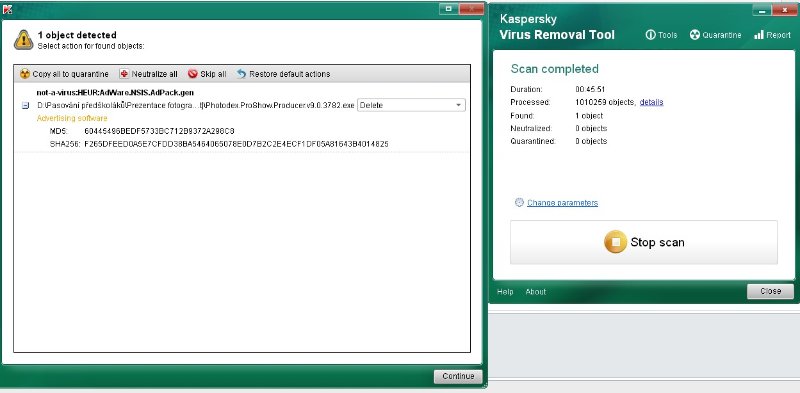Click the Found 1 object value
The image size is (800, 393).
click(x=589, y=116)
